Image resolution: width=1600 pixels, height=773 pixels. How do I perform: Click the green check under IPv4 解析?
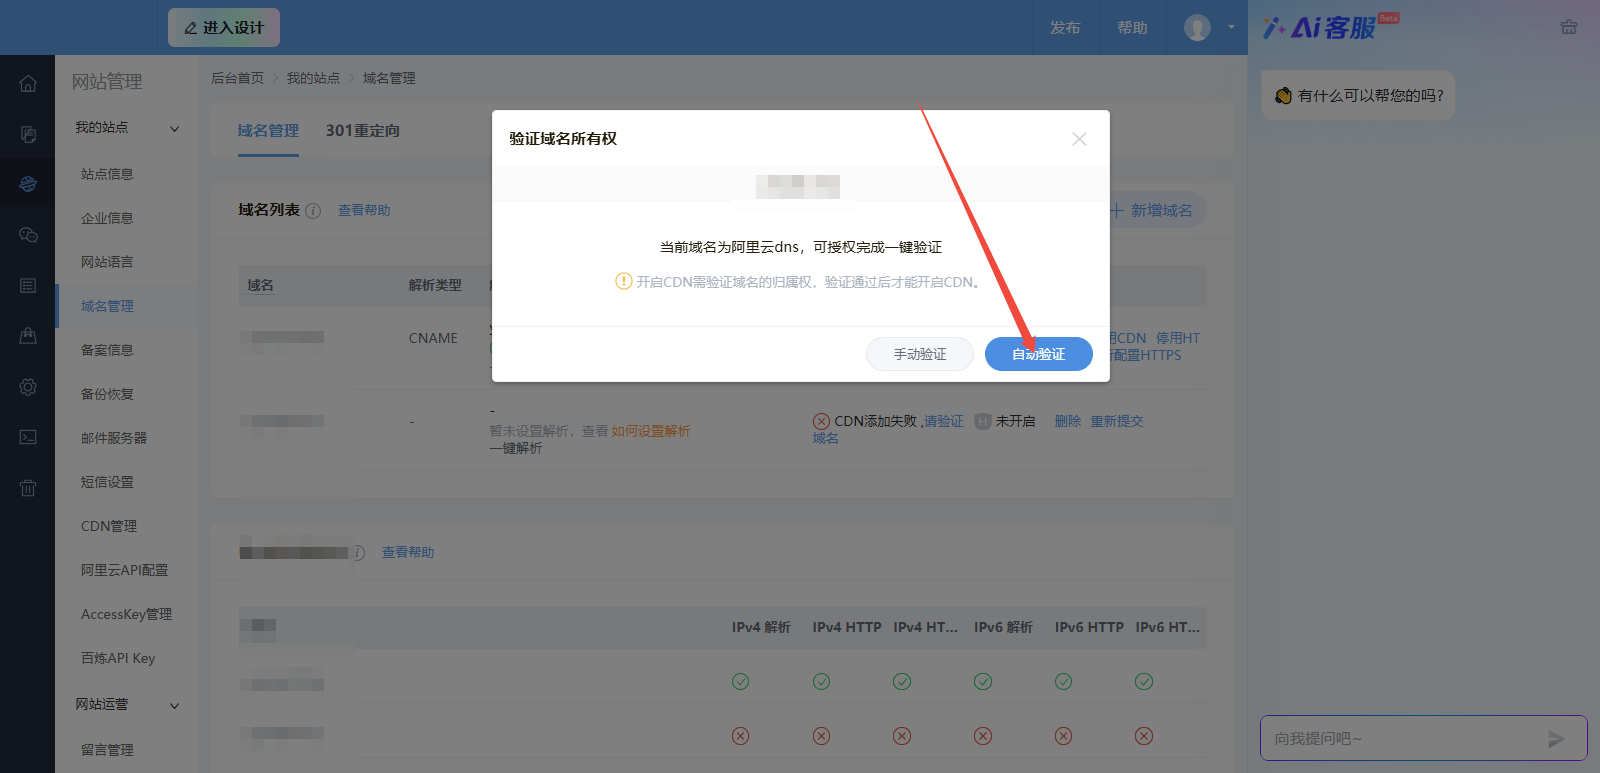pos(740,681)
